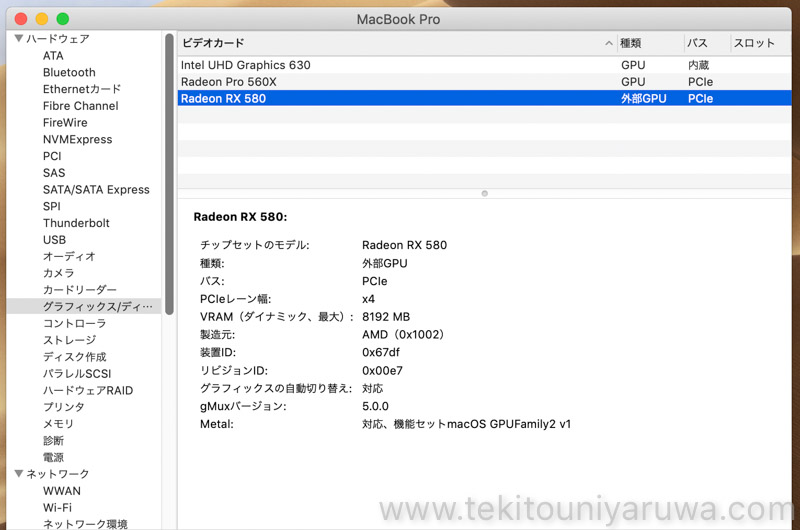Select ATA in the sidebar
Viewport: 800px width, 530px height.
click(x=53, y=56)
